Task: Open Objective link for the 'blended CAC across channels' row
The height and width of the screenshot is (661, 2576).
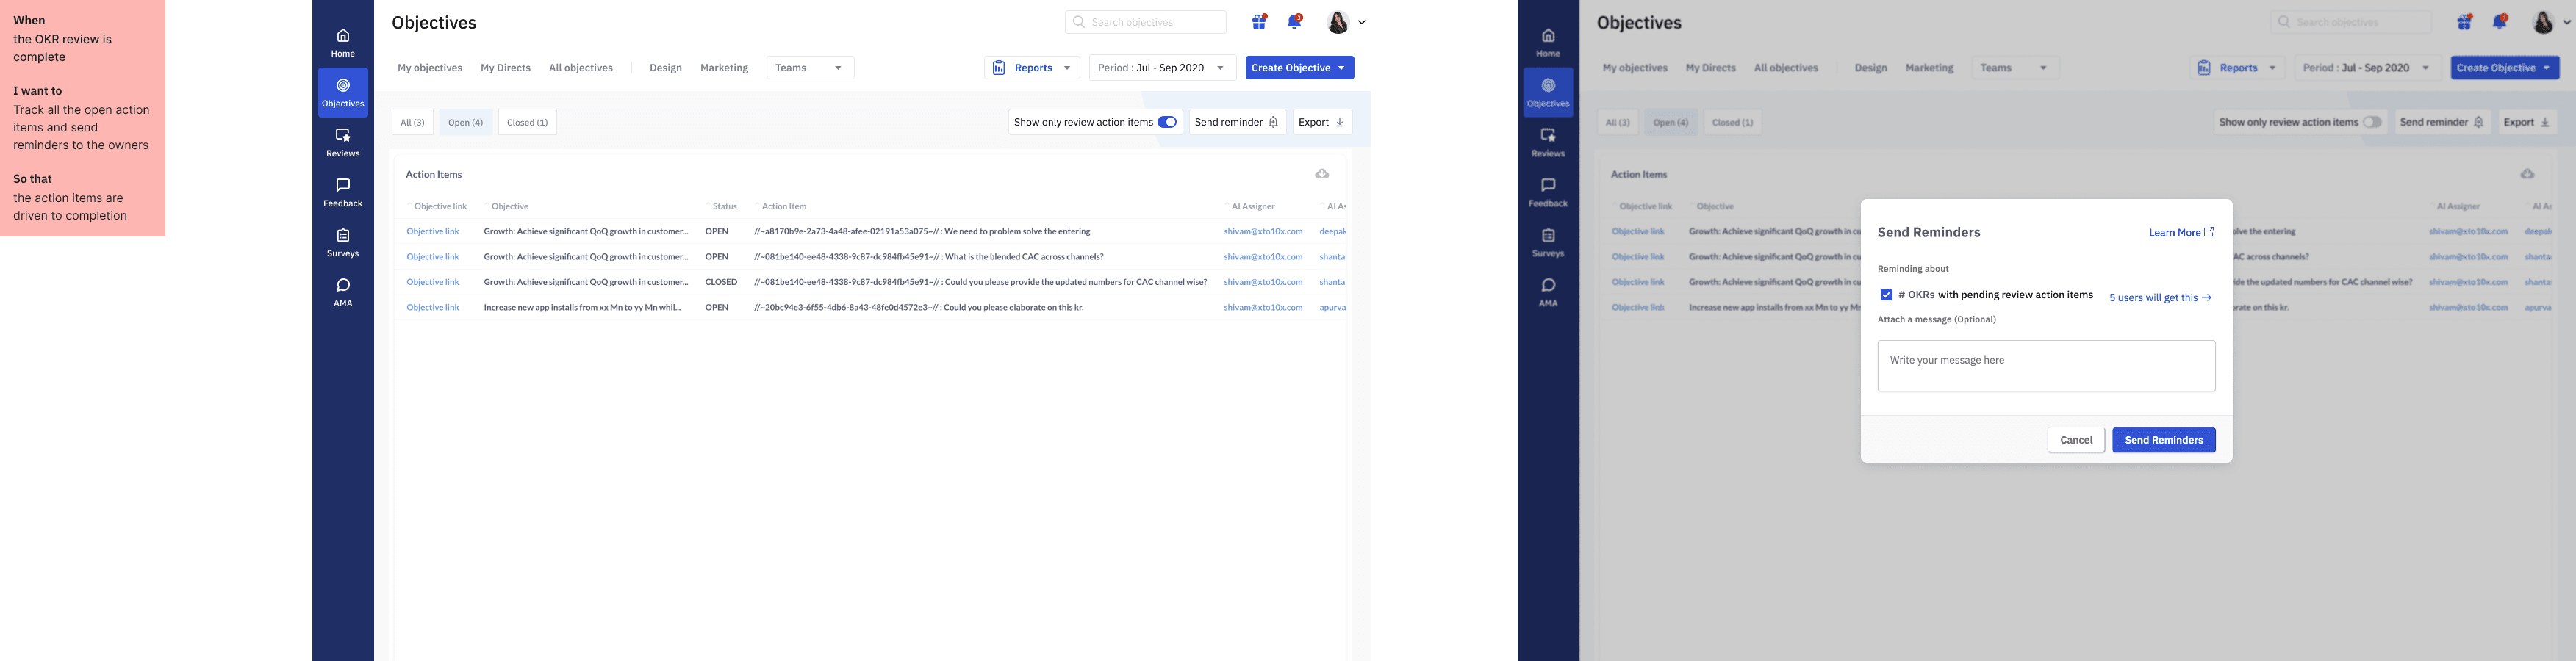Action: [433, 257]
